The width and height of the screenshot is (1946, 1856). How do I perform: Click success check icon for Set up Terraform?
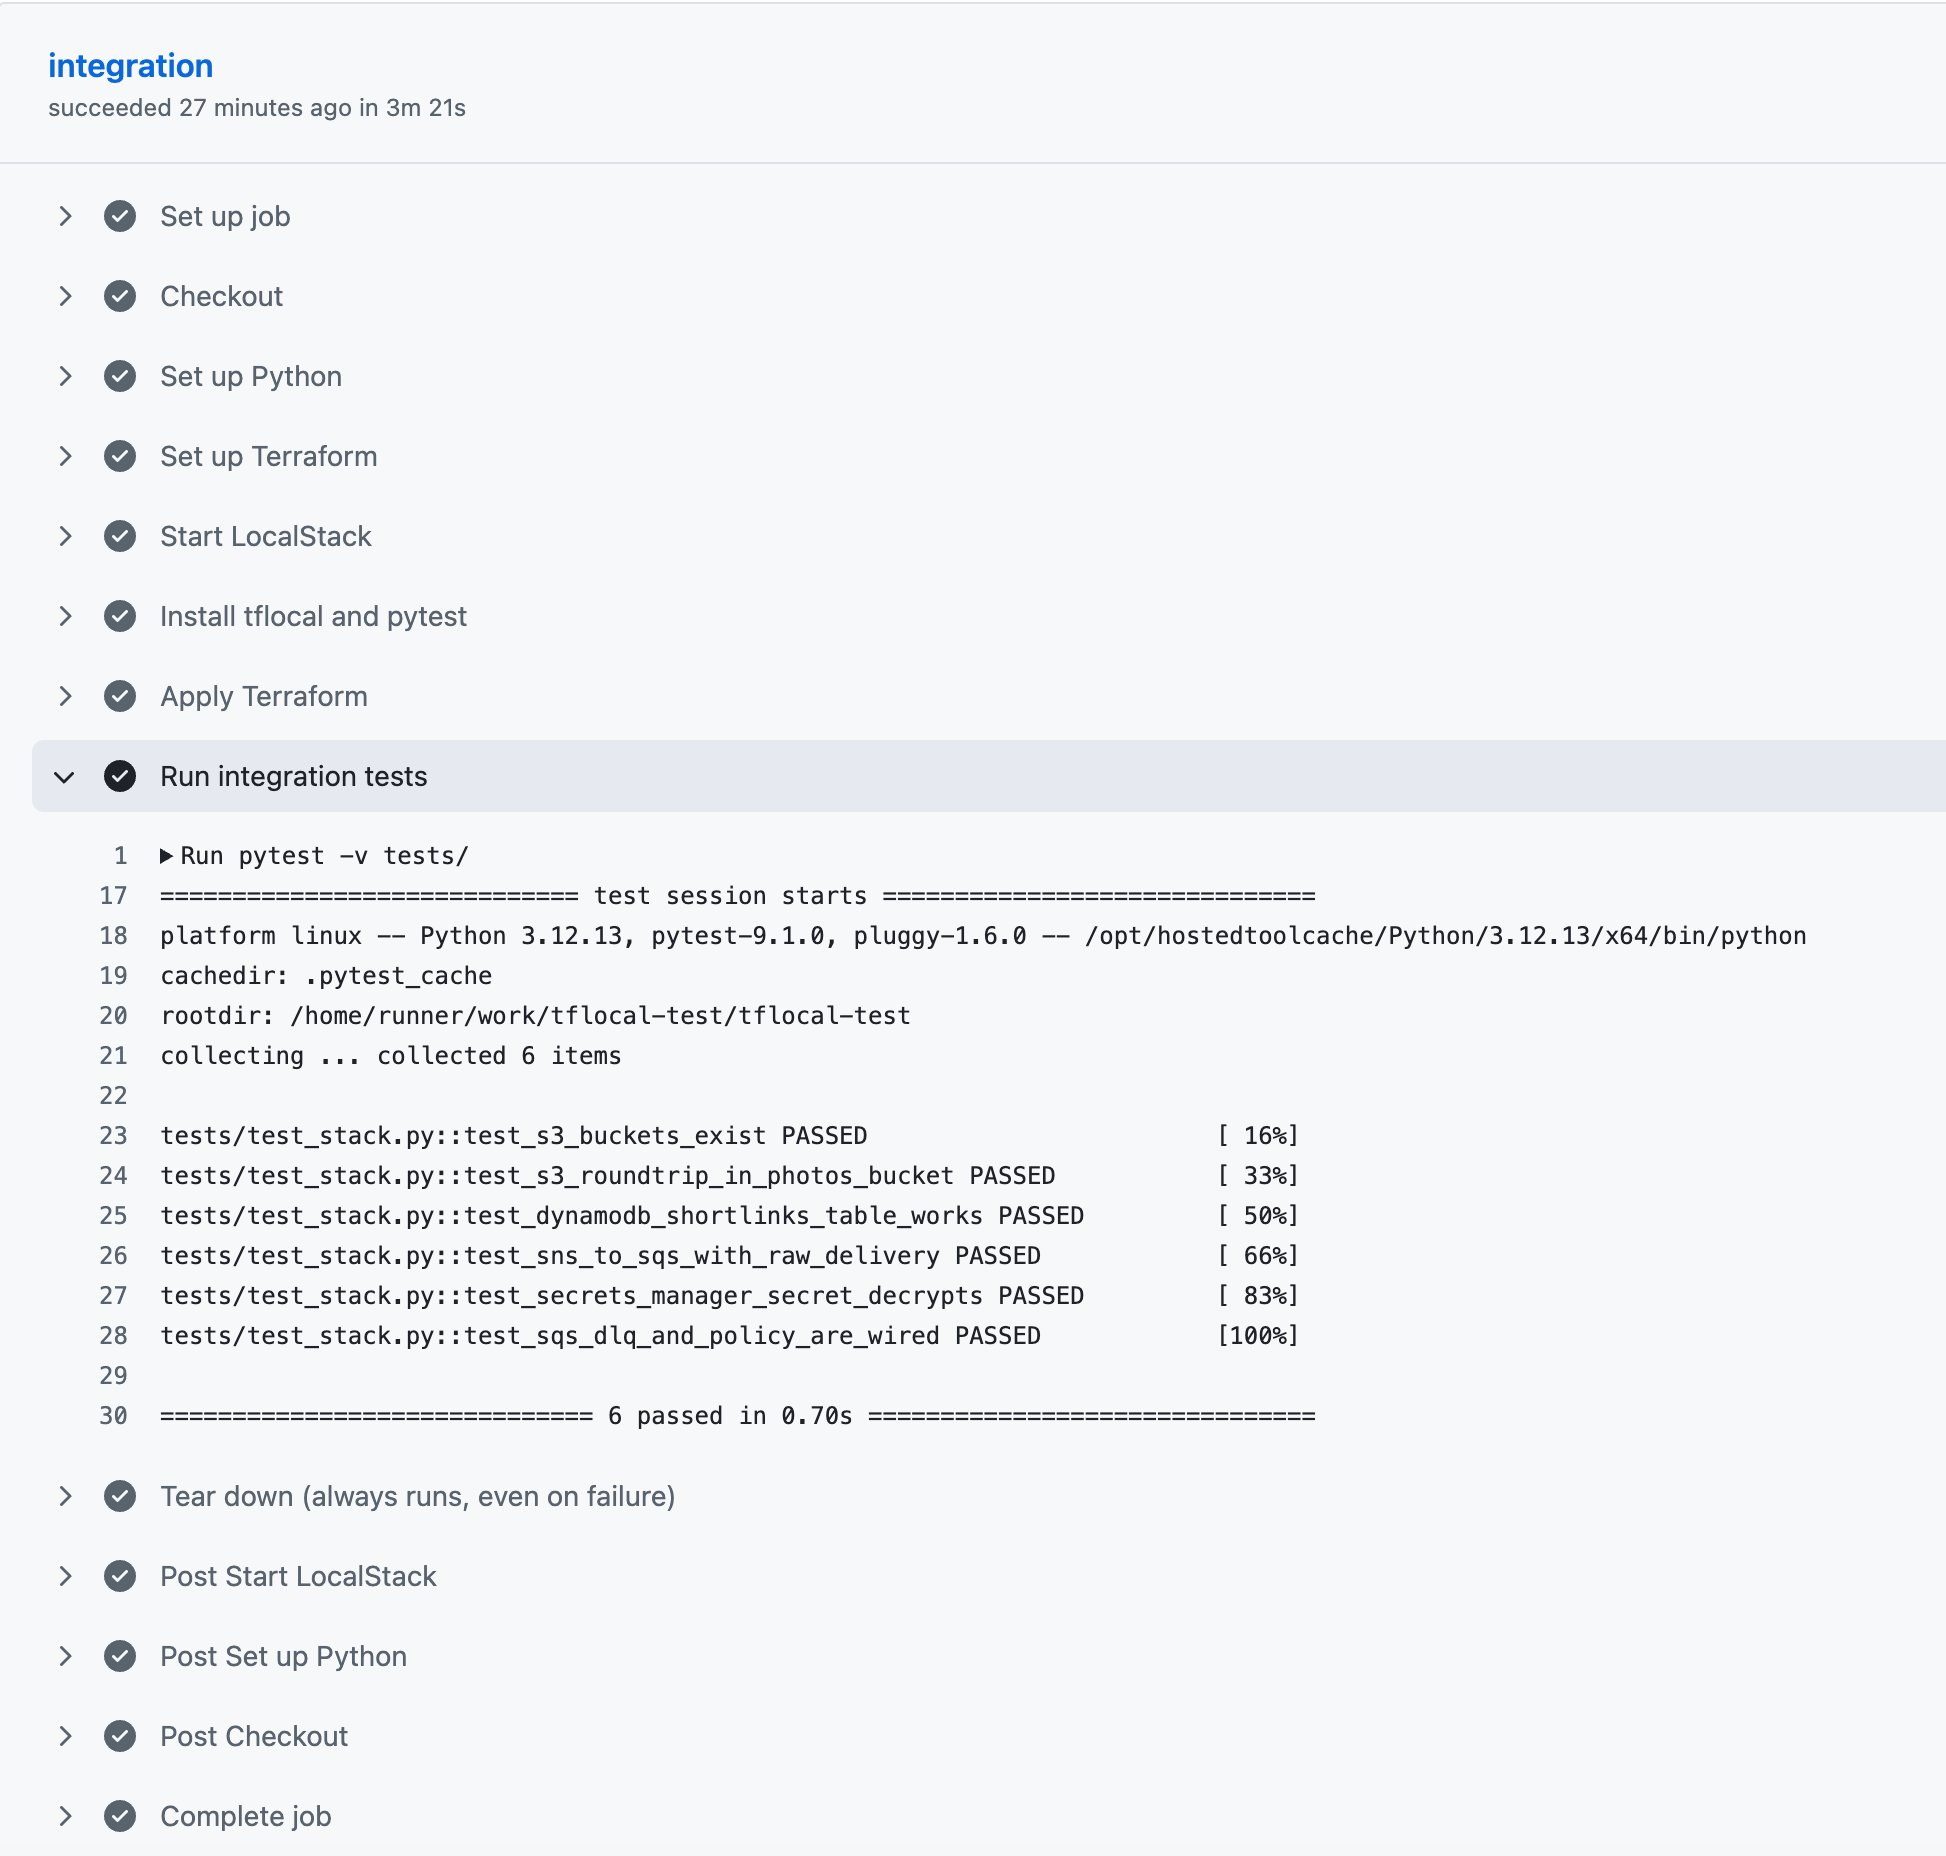(120, 456)
